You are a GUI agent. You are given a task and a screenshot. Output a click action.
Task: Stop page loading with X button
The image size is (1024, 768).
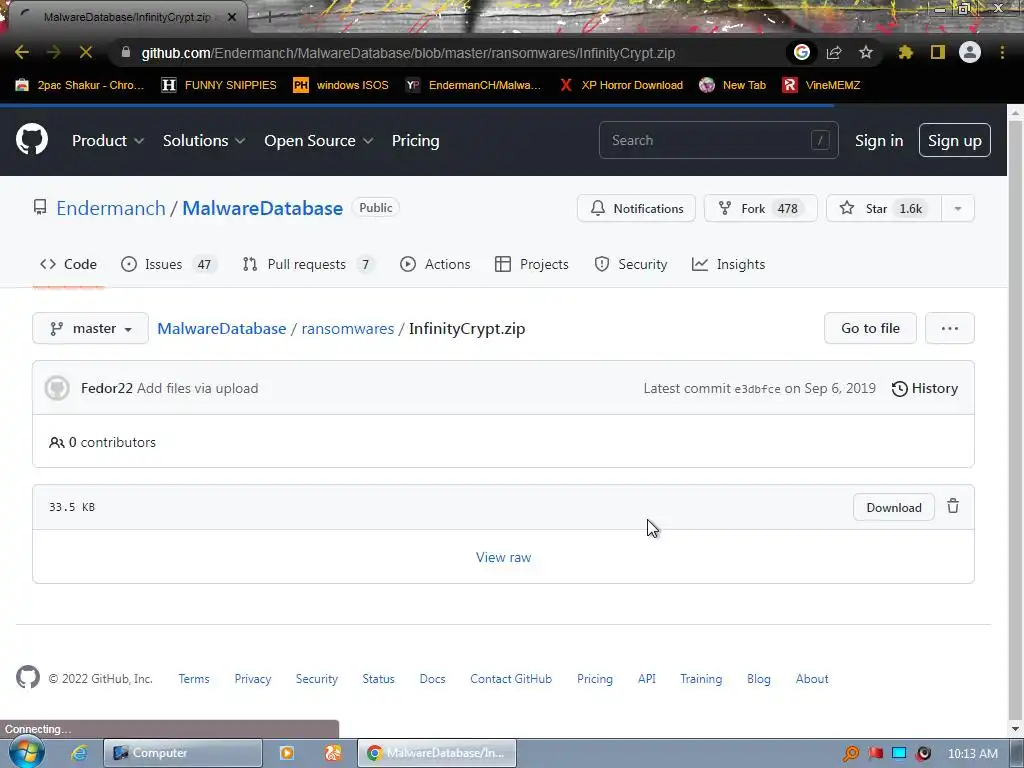(x=86, y=52)
